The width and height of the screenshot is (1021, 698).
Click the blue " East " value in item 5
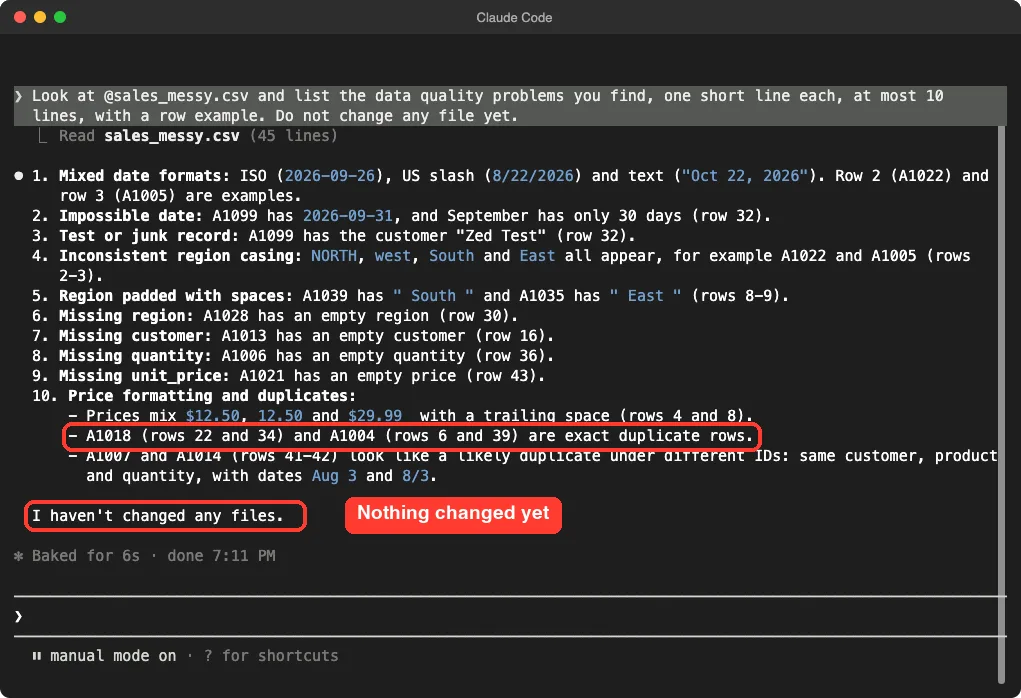coord(645,296)
